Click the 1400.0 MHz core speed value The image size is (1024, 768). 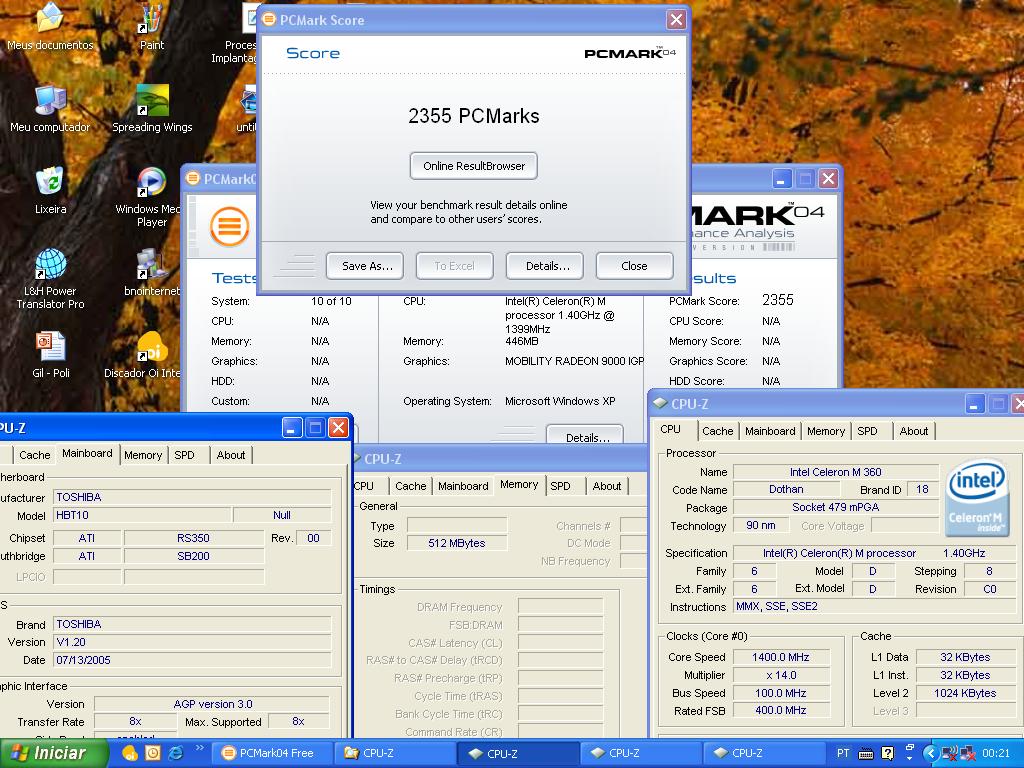coord(780,657)
